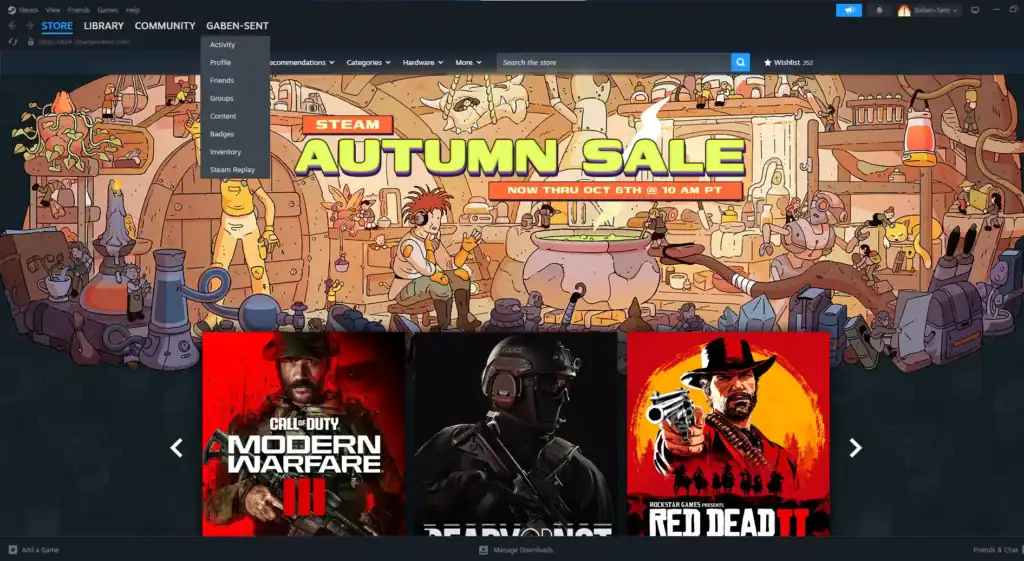The width and height of the screenshot is (1024, 561).
Task: Open the Red Dead Redemption II thumbnail
Action: pos(728,434)
